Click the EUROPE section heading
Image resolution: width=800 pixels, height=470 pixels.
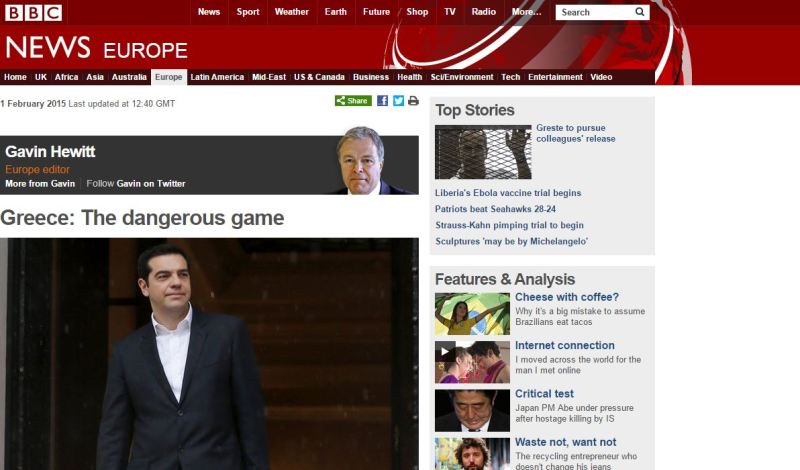[x=145, y=51]
